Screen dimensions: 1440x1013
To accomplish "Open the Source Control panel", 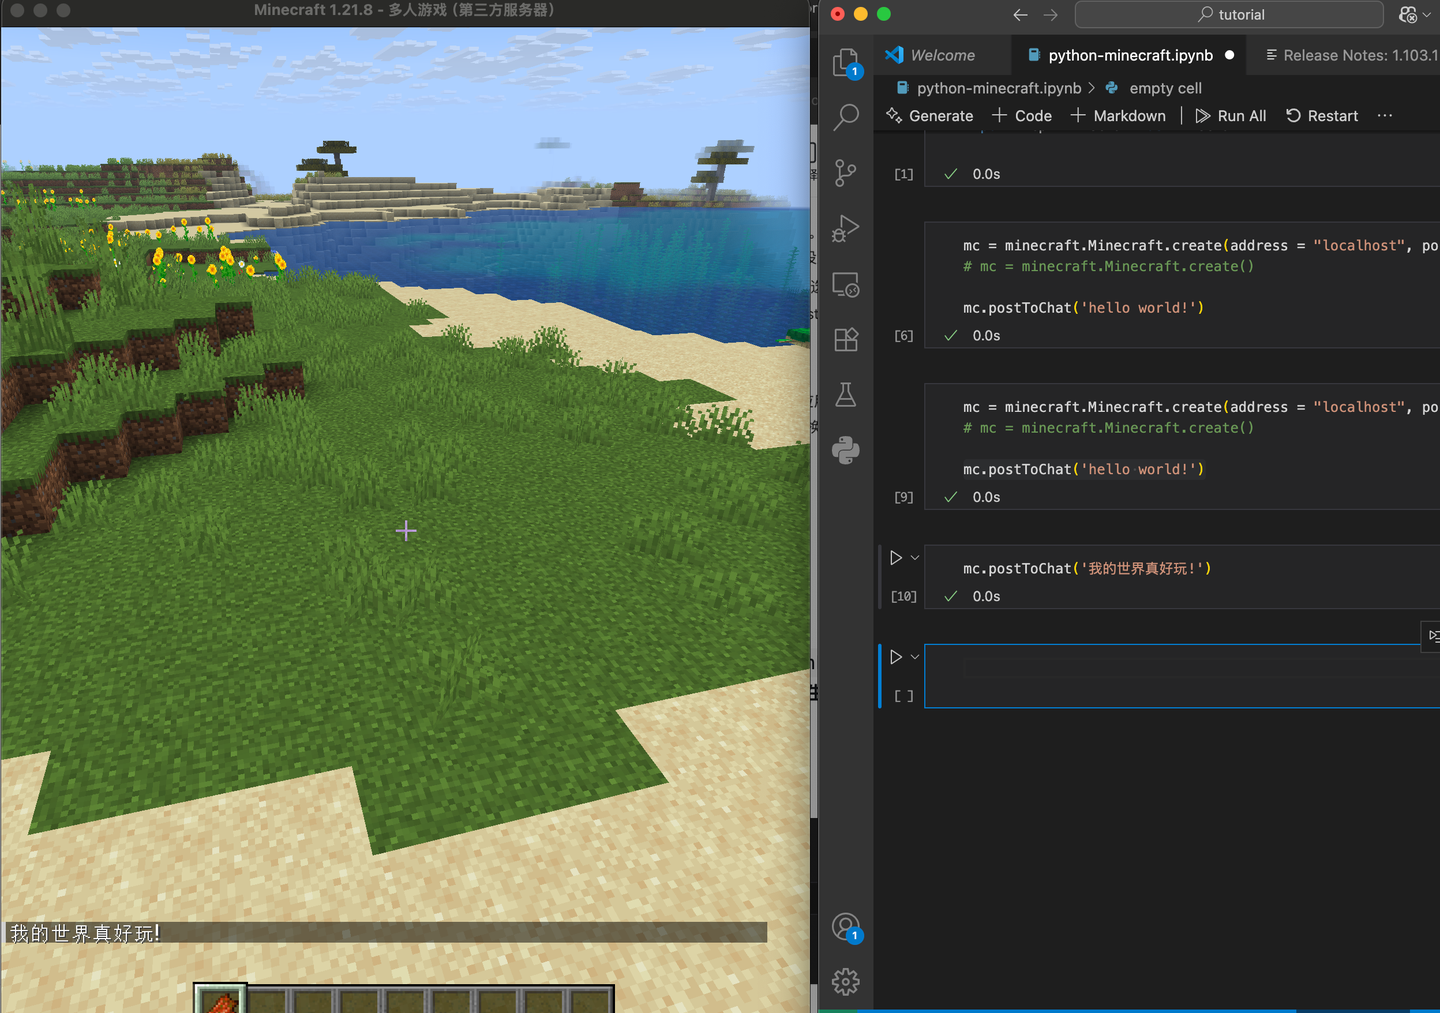I will 846,172.
